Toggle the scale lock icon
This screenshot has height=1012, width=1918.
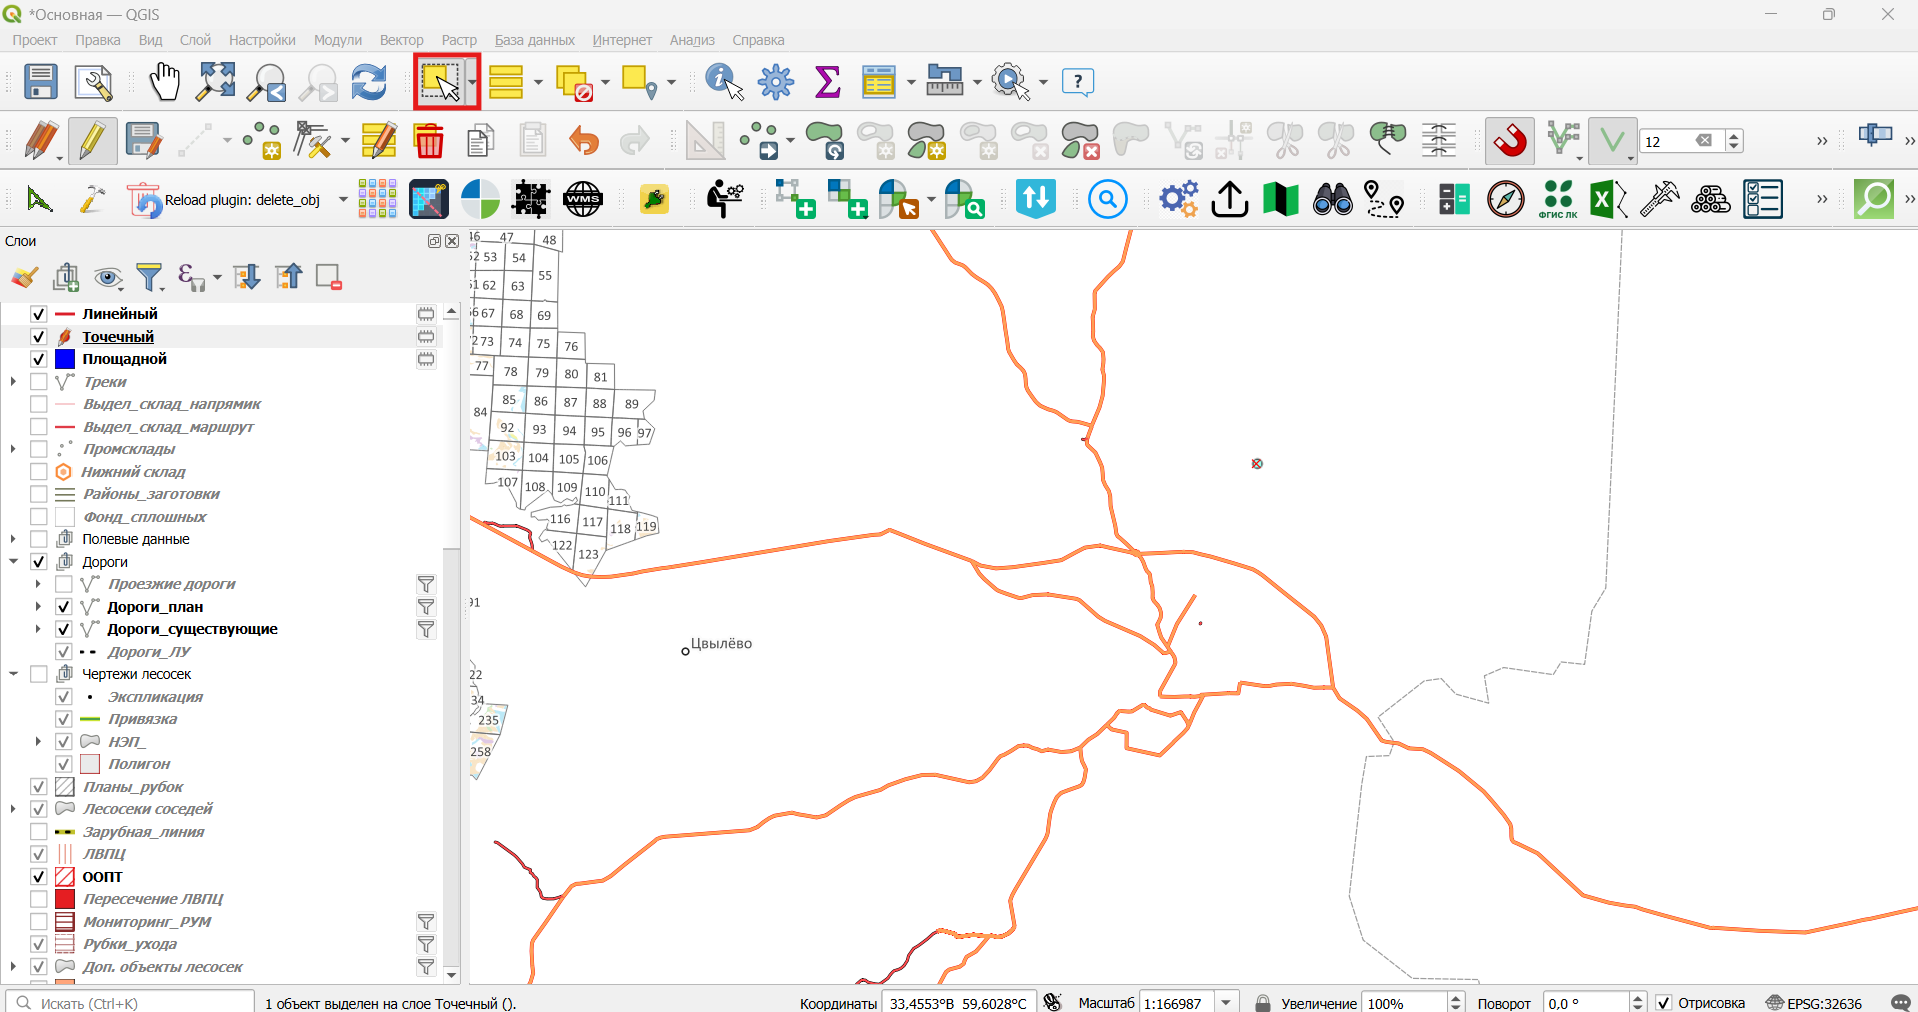tap(1263, 1003)
